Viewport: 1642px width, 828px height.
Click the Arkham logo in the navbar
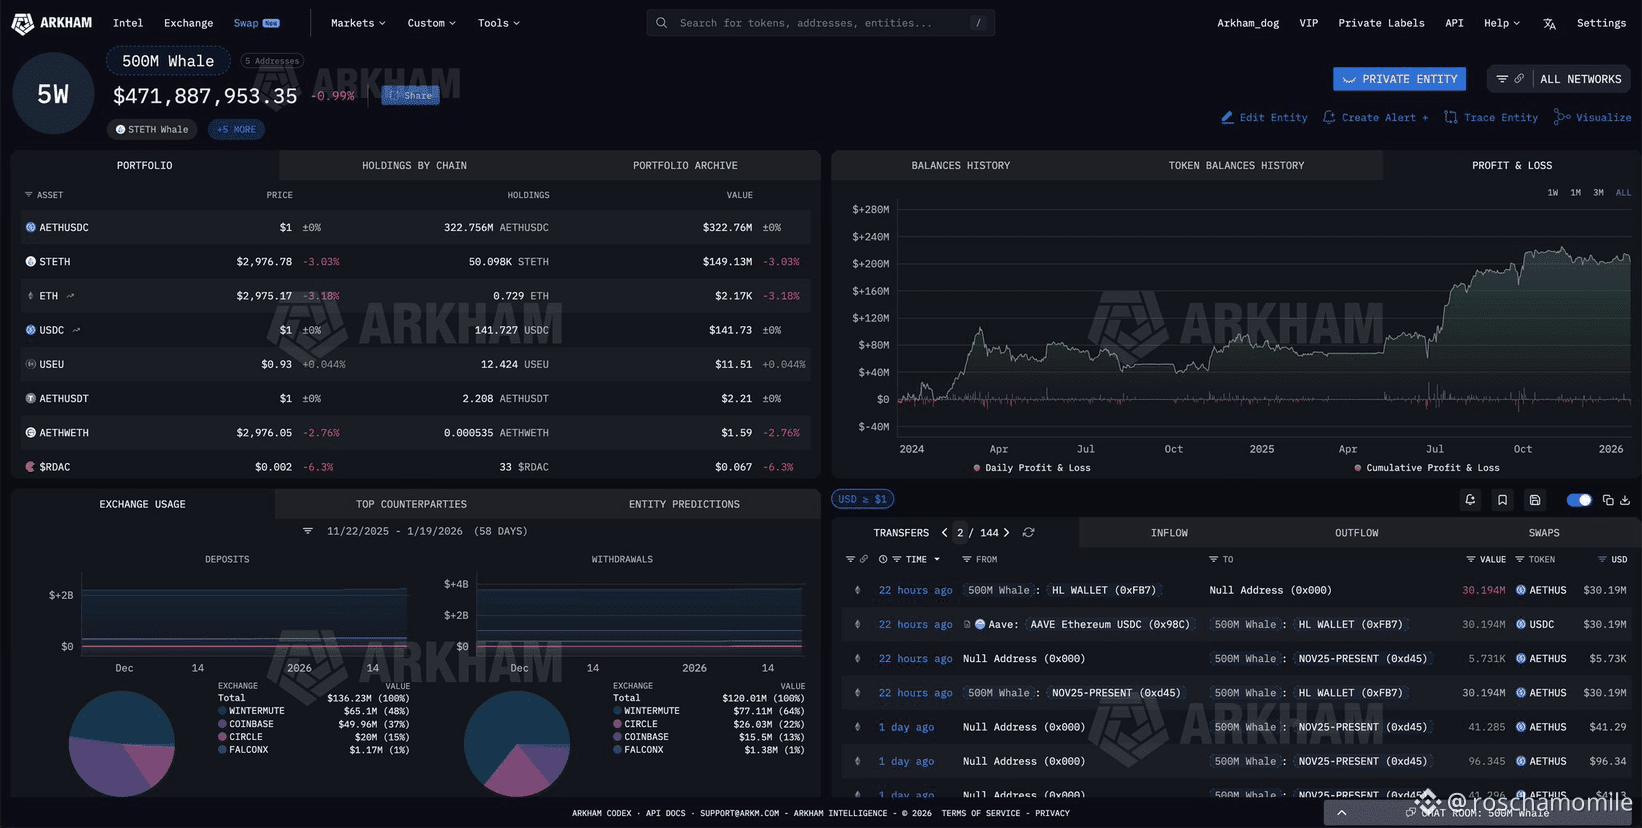pos(51,22)
